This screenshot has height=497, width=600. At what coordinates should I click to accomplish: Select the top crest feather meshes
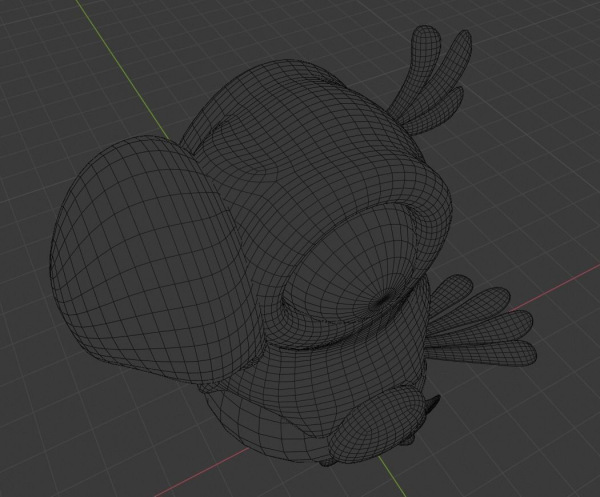[431, 78]
